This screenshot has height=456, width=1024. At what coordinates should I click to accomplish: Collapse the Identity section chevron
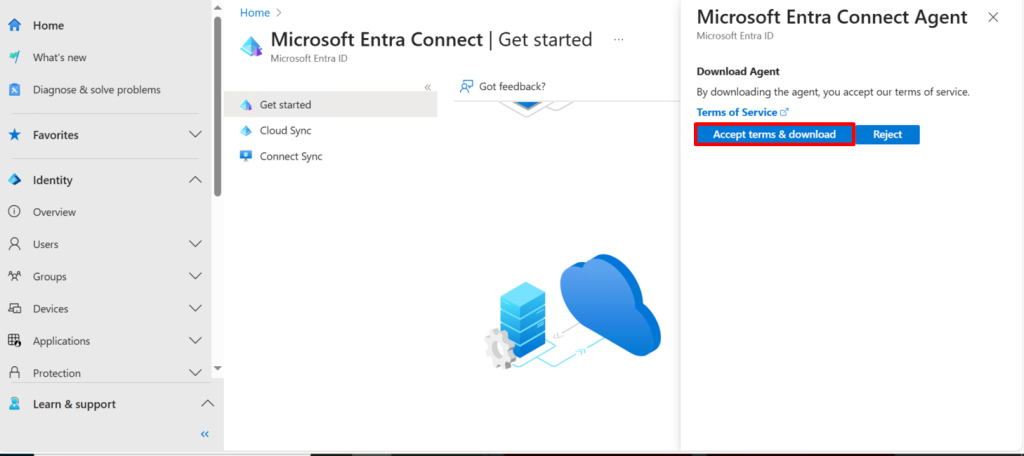[x=195, y=180]
